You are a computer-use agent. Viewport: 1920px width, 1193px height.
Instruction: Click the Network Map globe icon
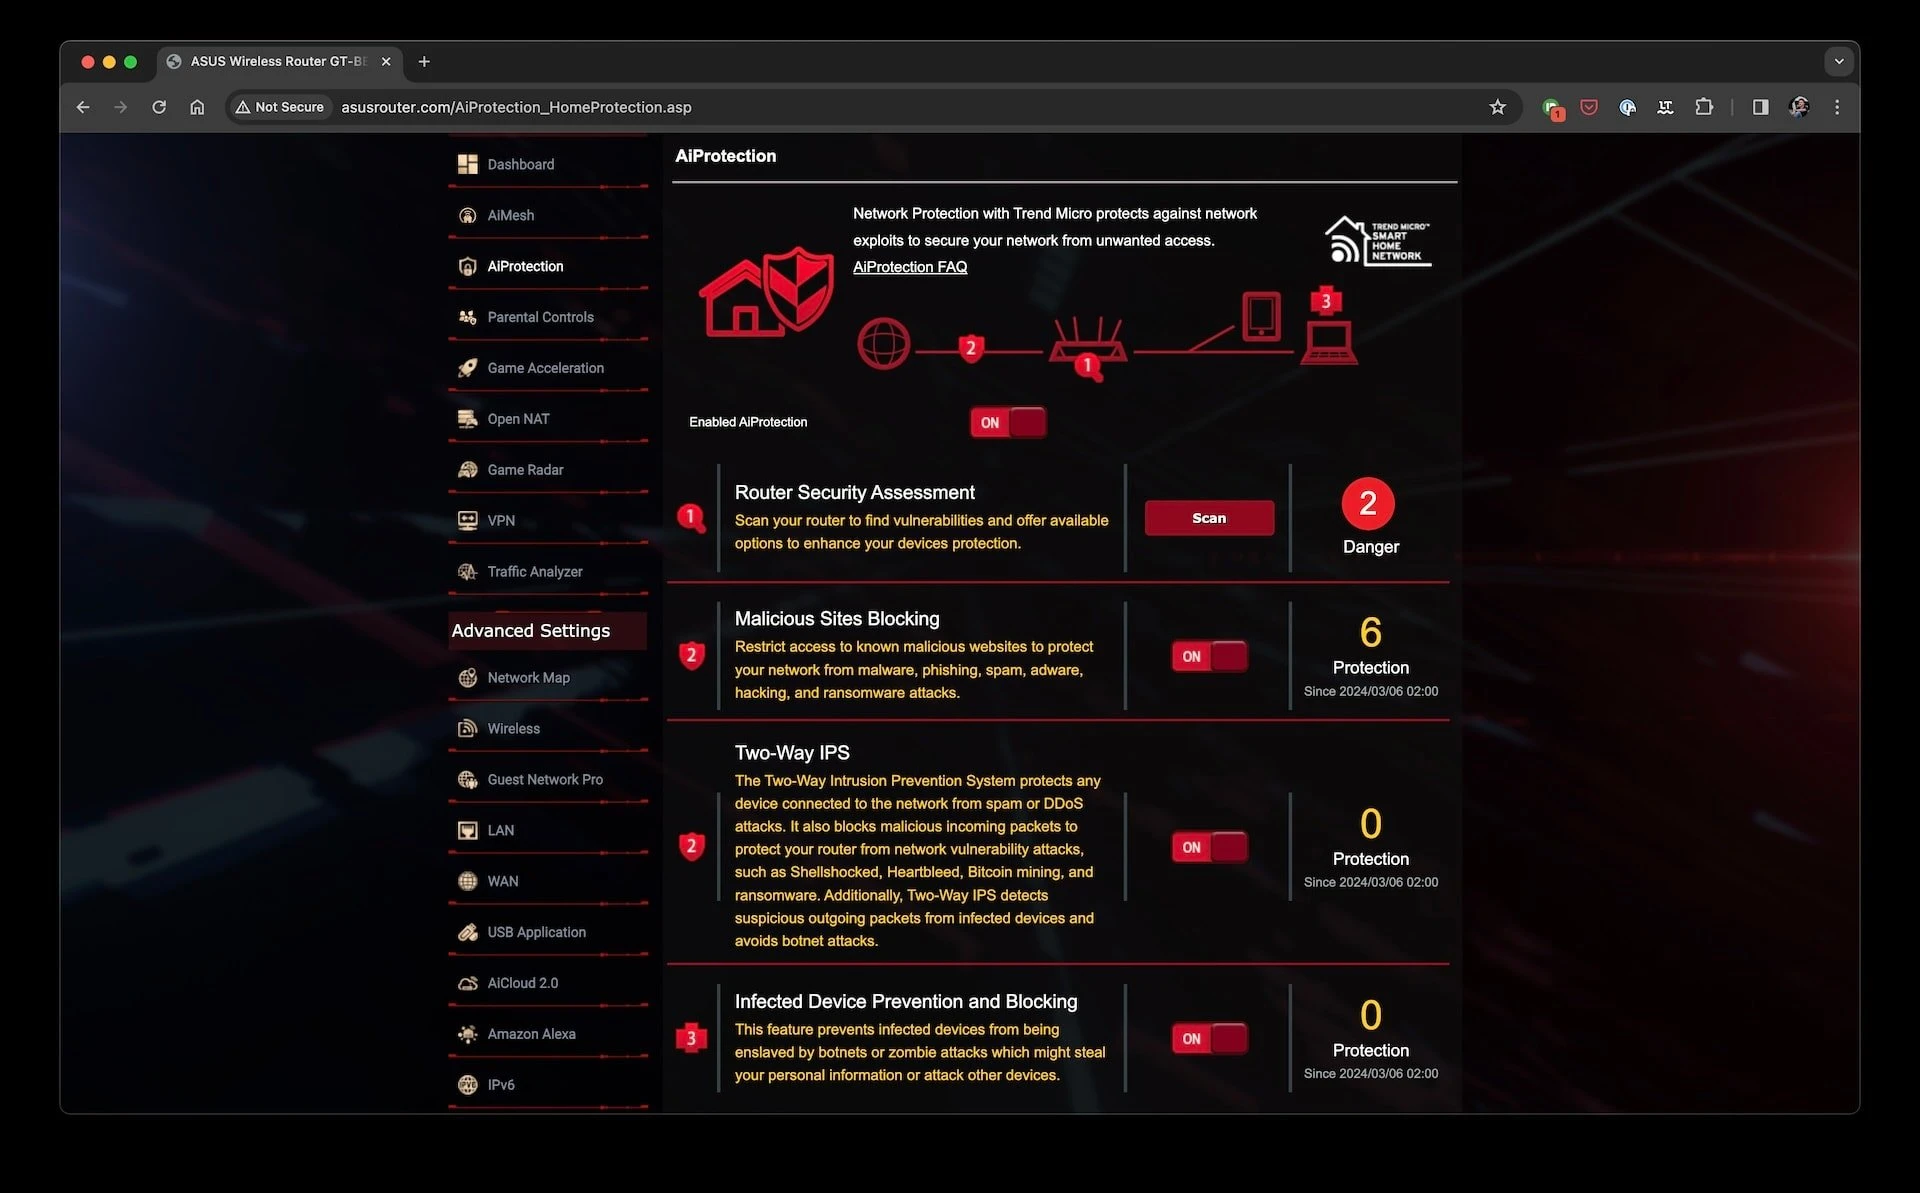(467, 678)
